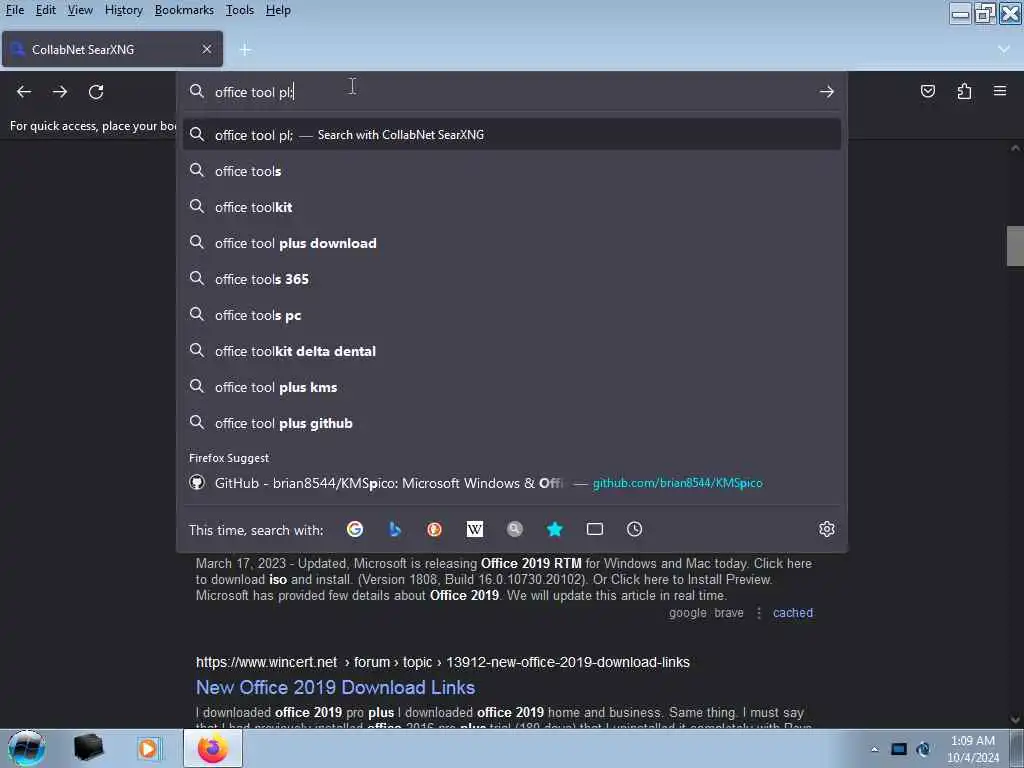Open the GitHub brian8544/KMSpico Firefox suggestion
The height and width of the screenshot is (768, 1024).
tap(511, 483)
